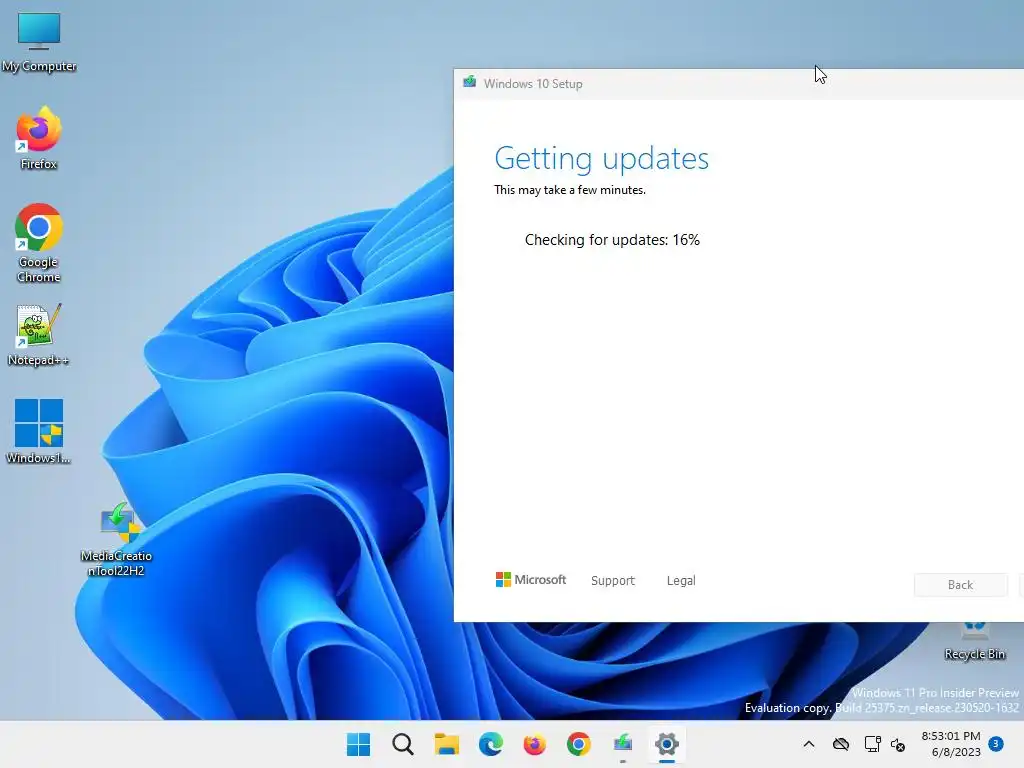Screen dimensions: 1024x768
Task: Click the Windows 10 Setup title text
Action: [x=533, y=84]
